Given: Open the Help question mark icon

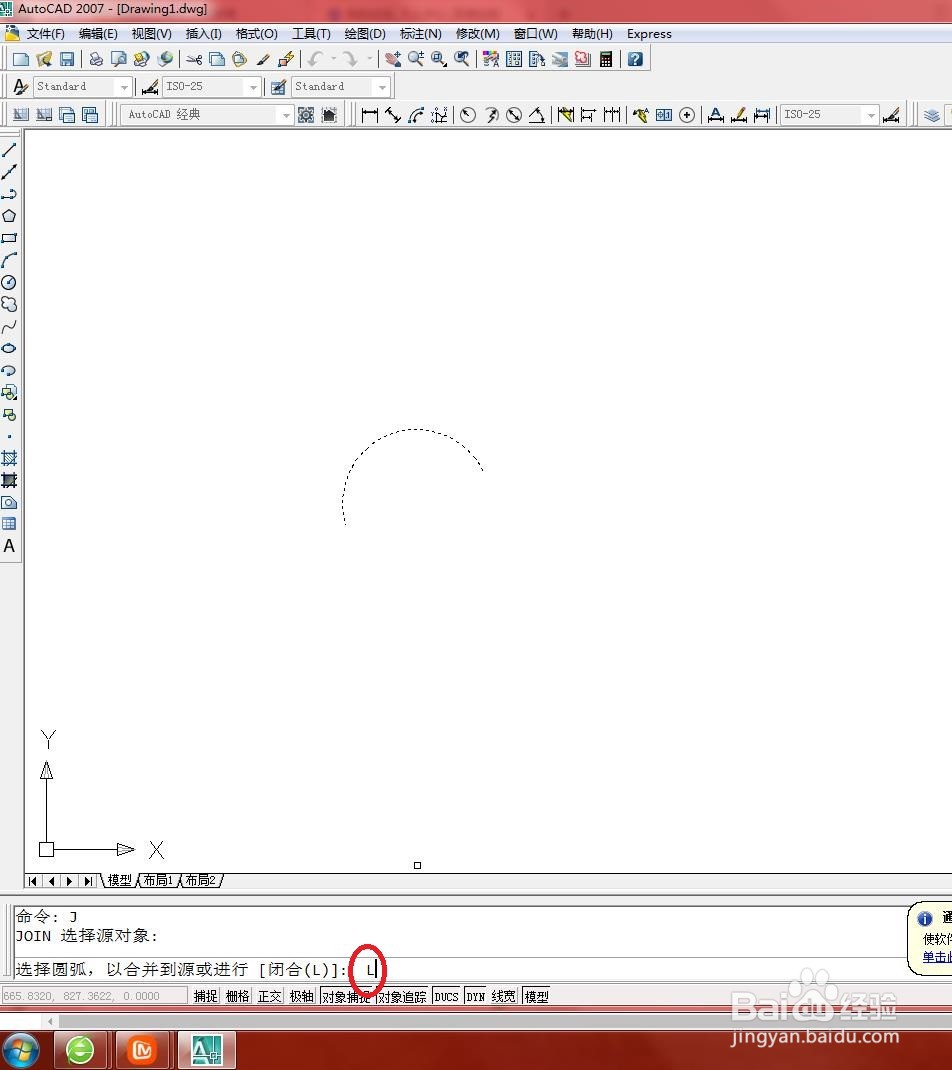Looking at the screenshot, I should coord(635,59).
